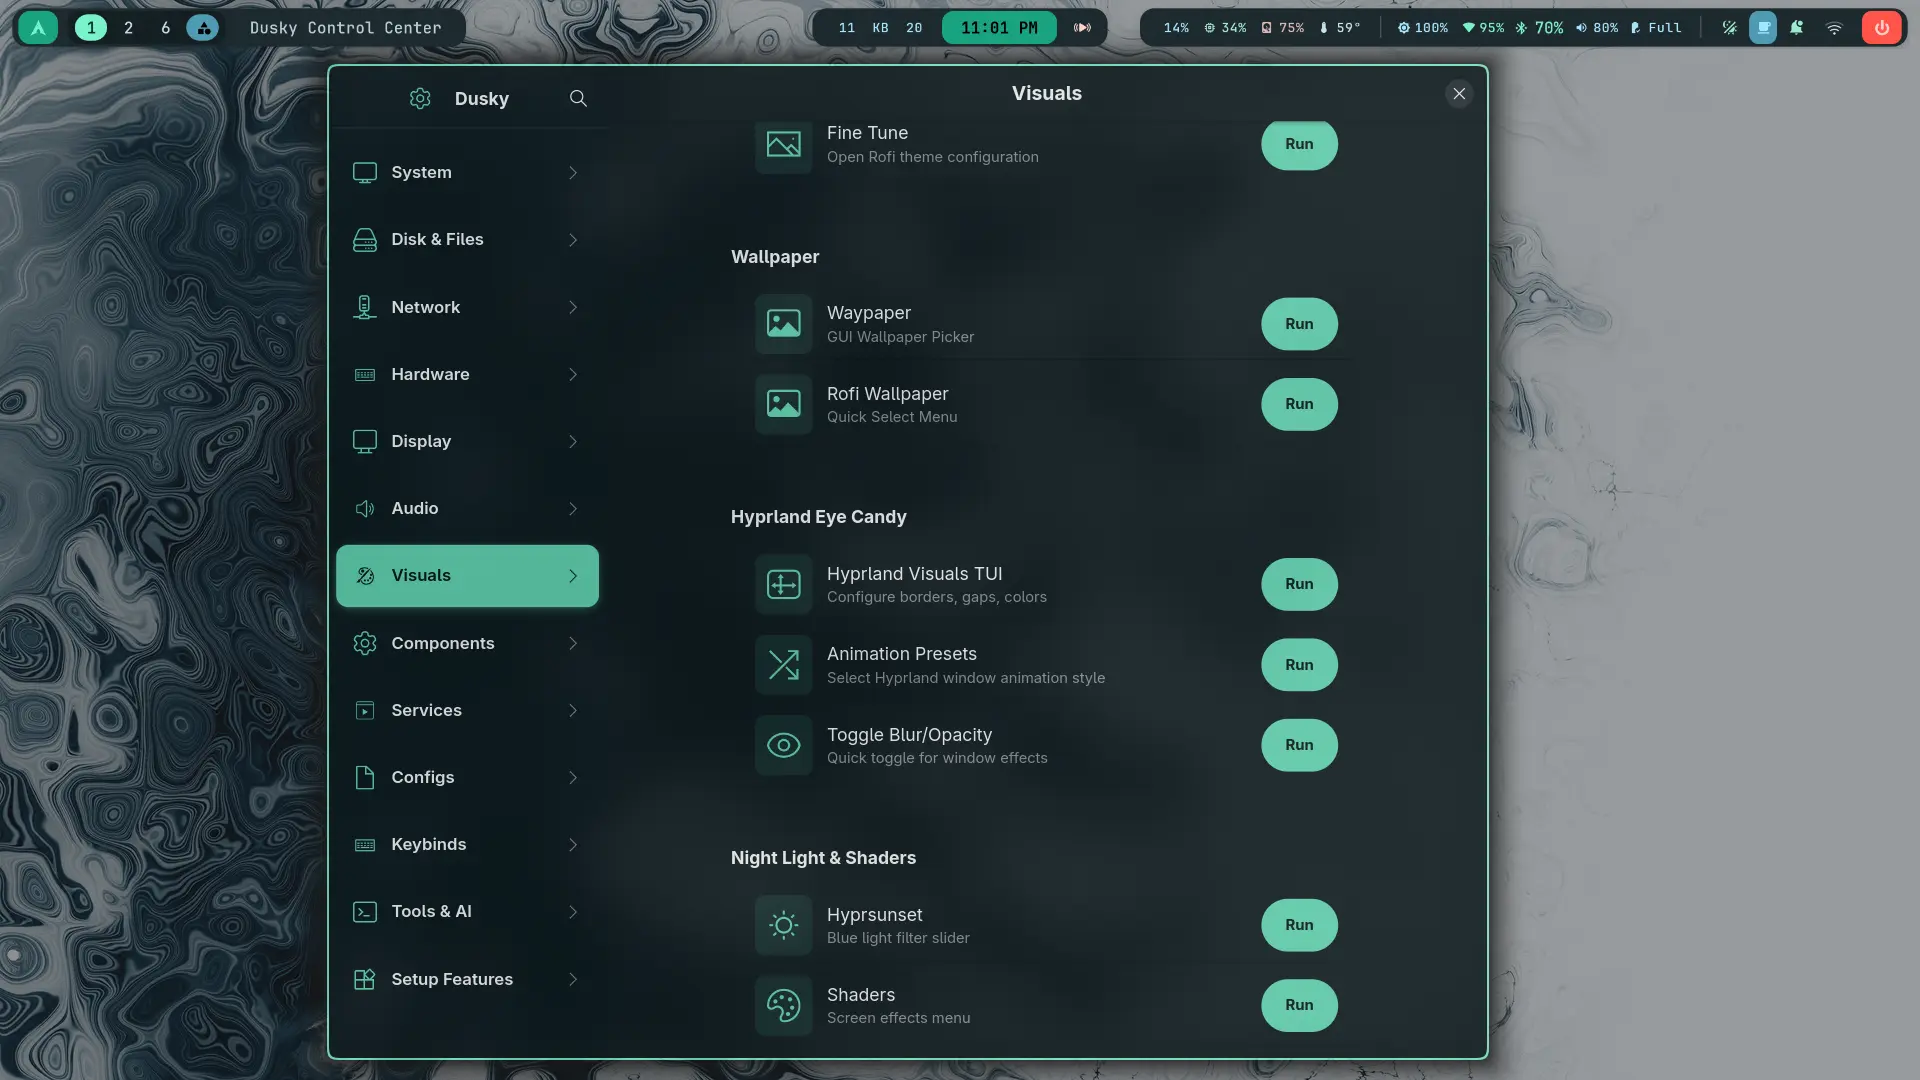The height and width of the screenshot is (1080, 1920).
Task: Click the brightness 100% indicator
Action: tap(1423, 28)
